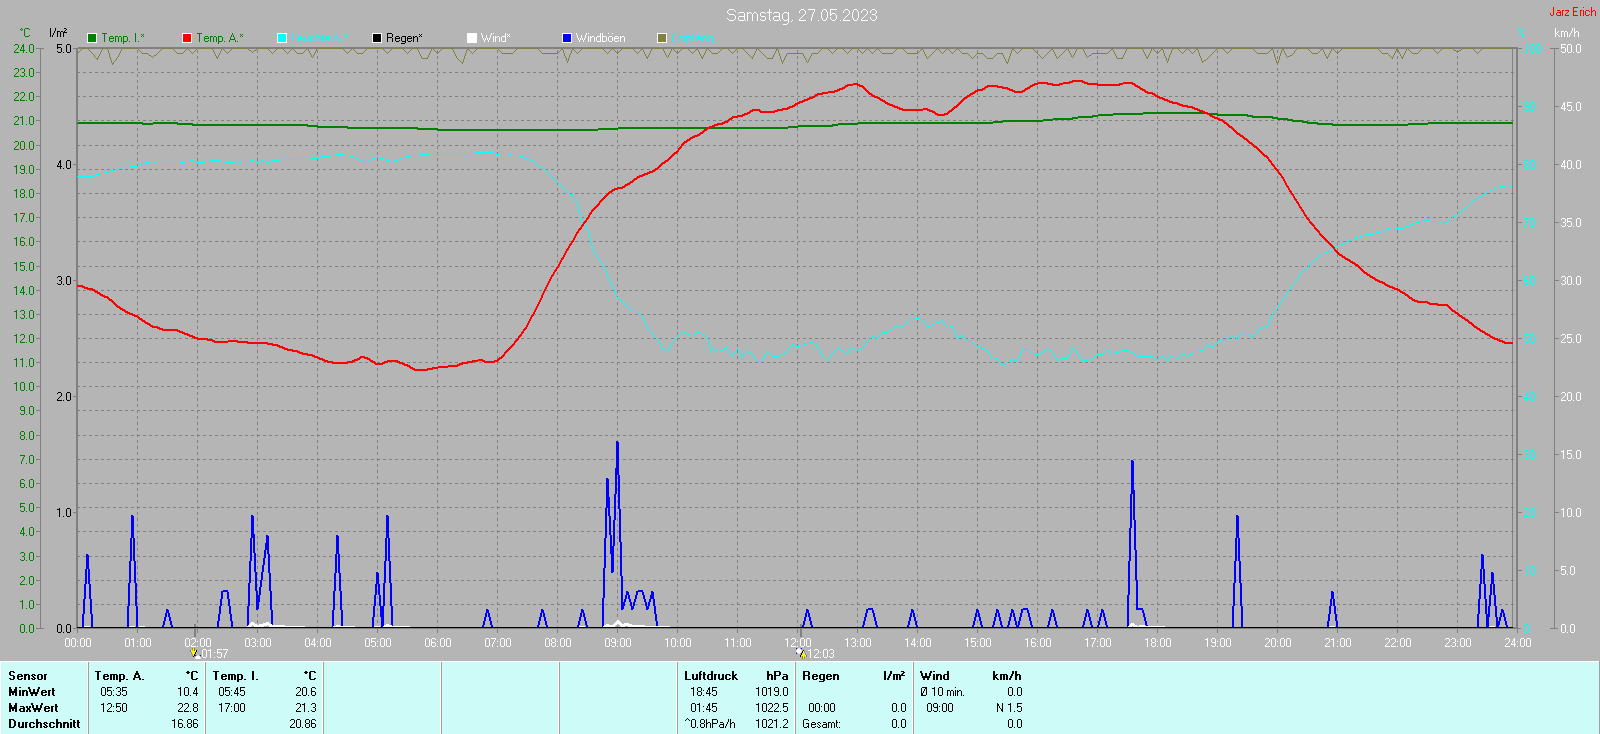The height and width of the screenshot is (734, 1600).
Task: Click the Temp. A. minimum value 10.4
Action: pyautogui.click(x=188, y=692)
